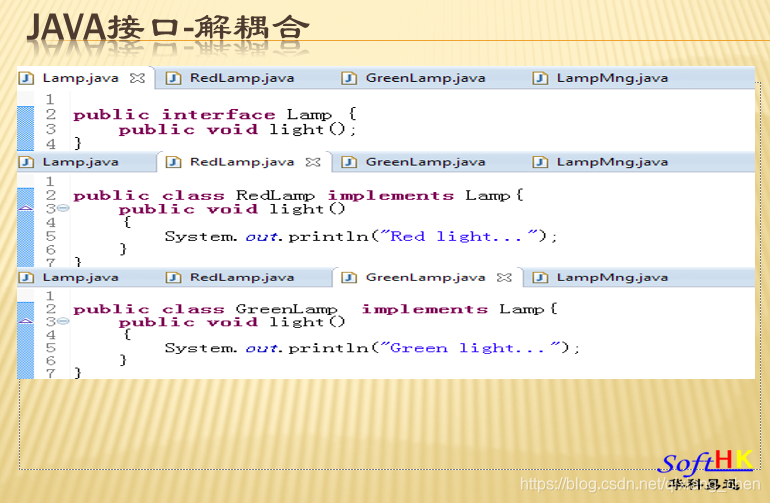The height and width of the screenshot is (503, 770).
Task: Click Java file icon of top RedLamp.java tab
Action: (173, 78)
